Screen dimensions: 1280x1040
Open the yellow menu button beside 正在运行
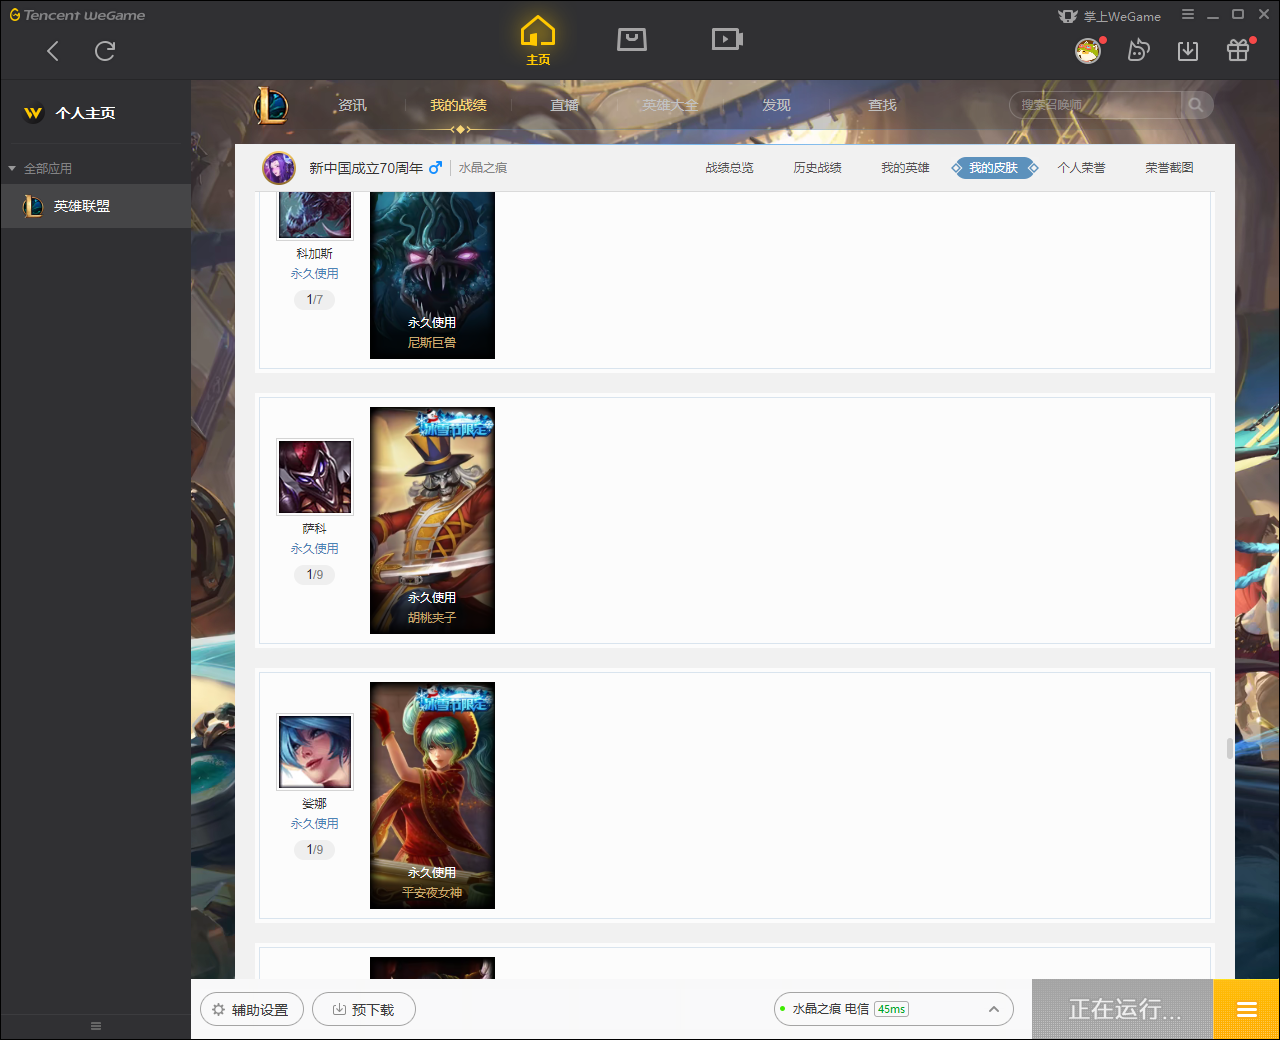click(x=1246, y=1009)
